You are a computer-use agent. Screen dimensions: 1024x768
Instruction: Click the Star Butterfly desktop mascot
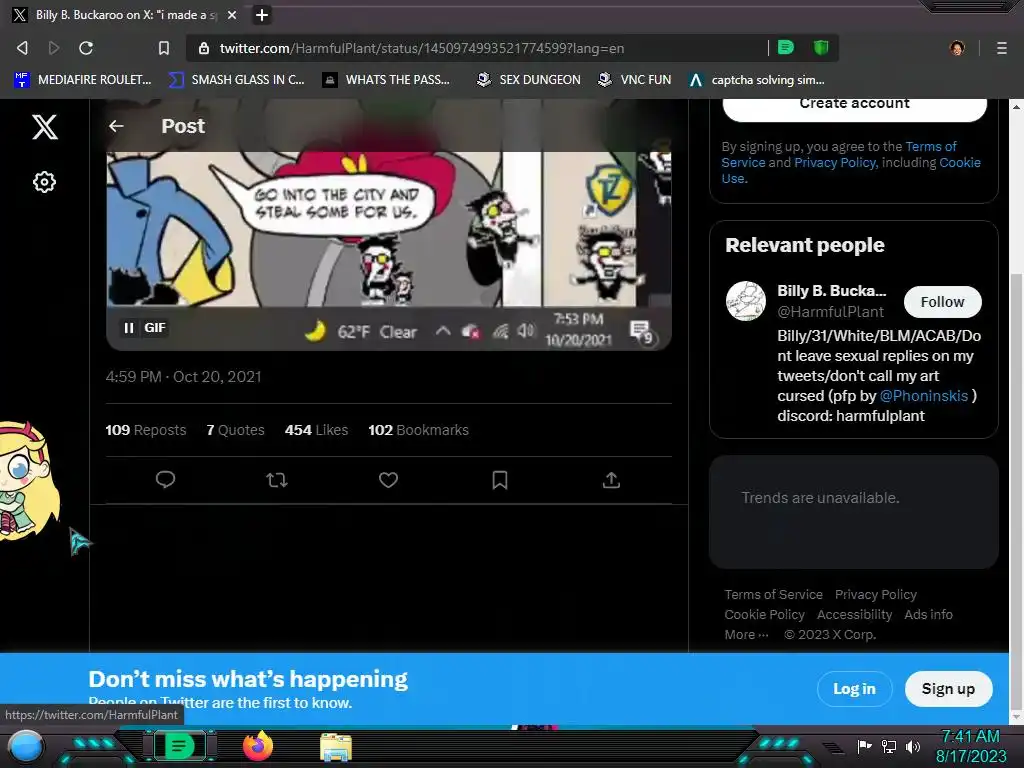coord(27,481)
